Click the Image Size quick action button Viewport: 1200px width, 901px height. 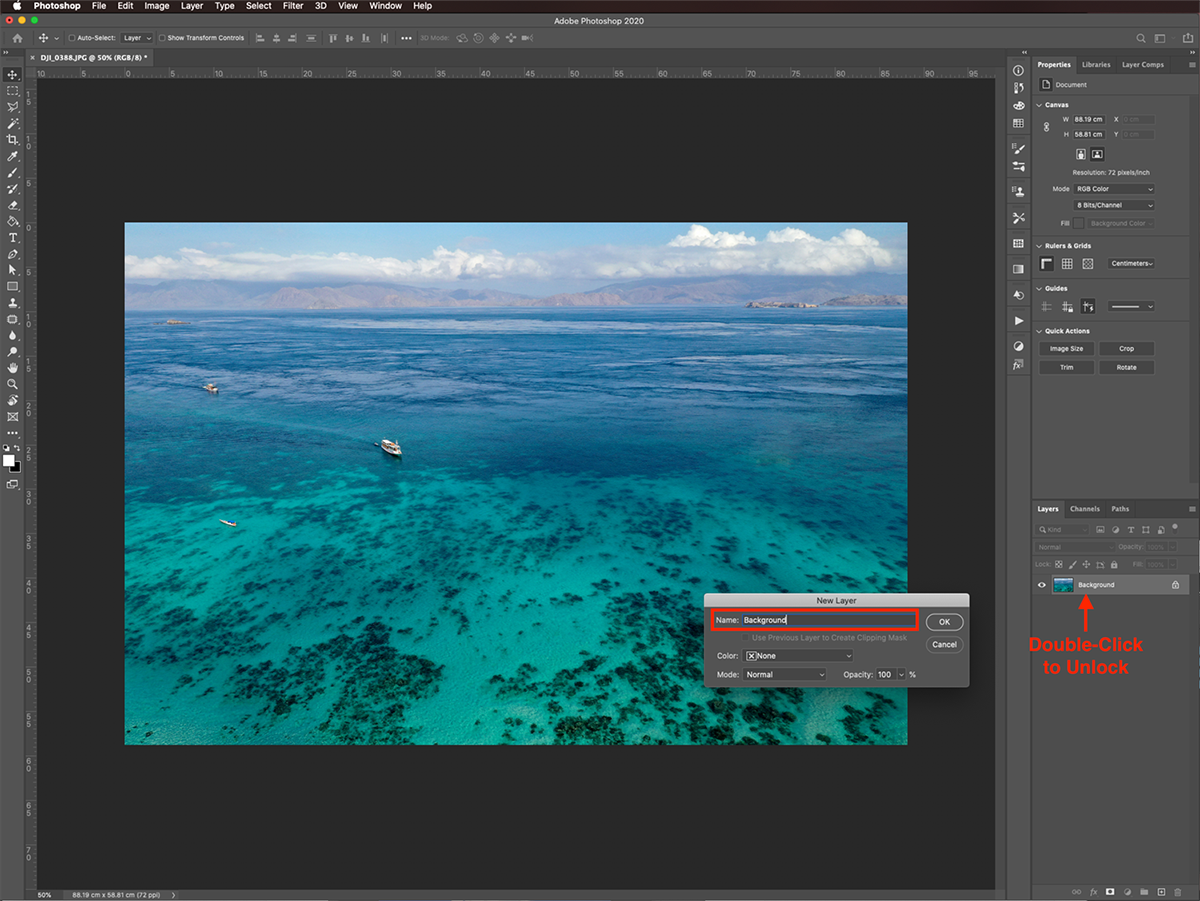[x=1066, y=349]
